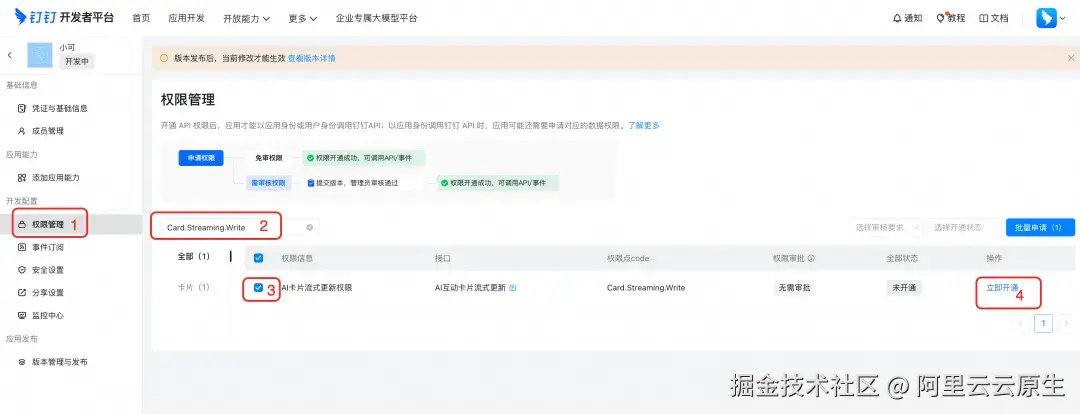Image resolution: width=1080 pixels, height=414 pixels.
Task: Open 教程 tutorials link
Action: pos(951,19)
